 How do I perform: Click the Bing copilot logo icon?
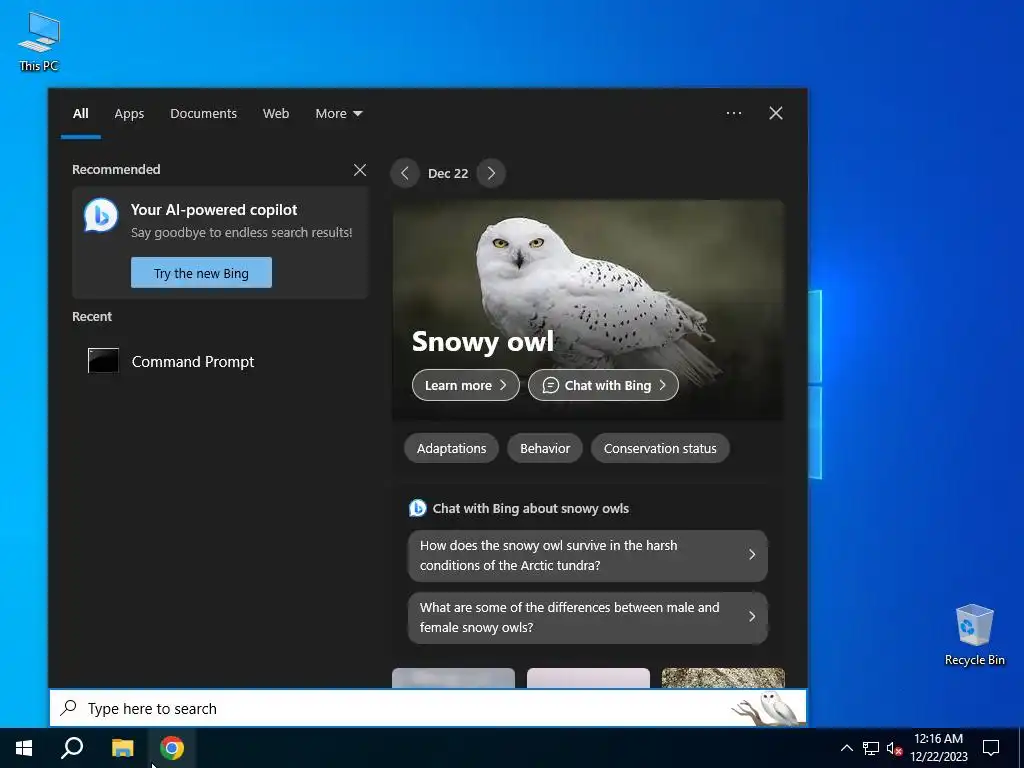point(101,216)
